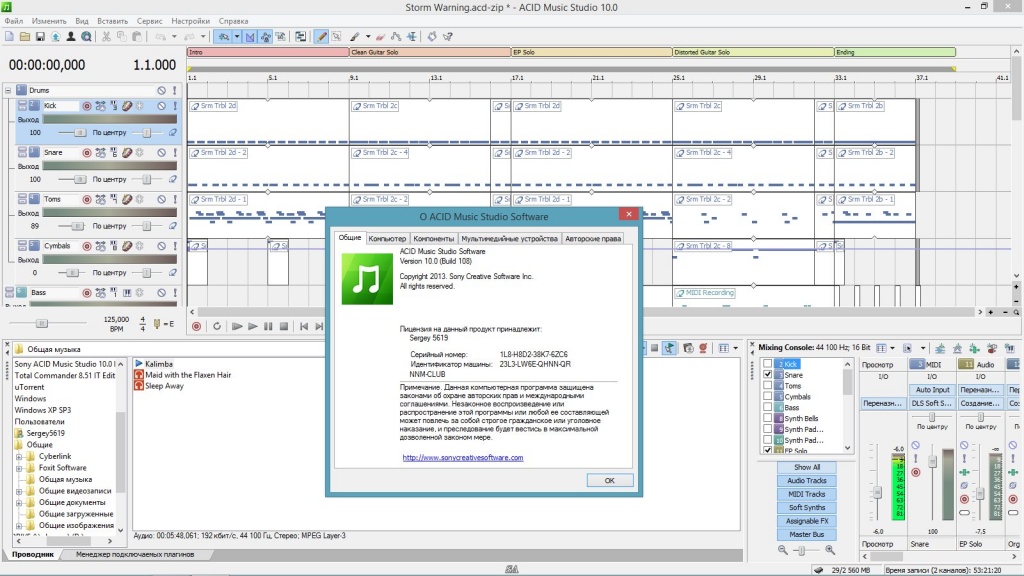Save the project using floppy icon
The image size is (1024, 576).
point(40,37)
